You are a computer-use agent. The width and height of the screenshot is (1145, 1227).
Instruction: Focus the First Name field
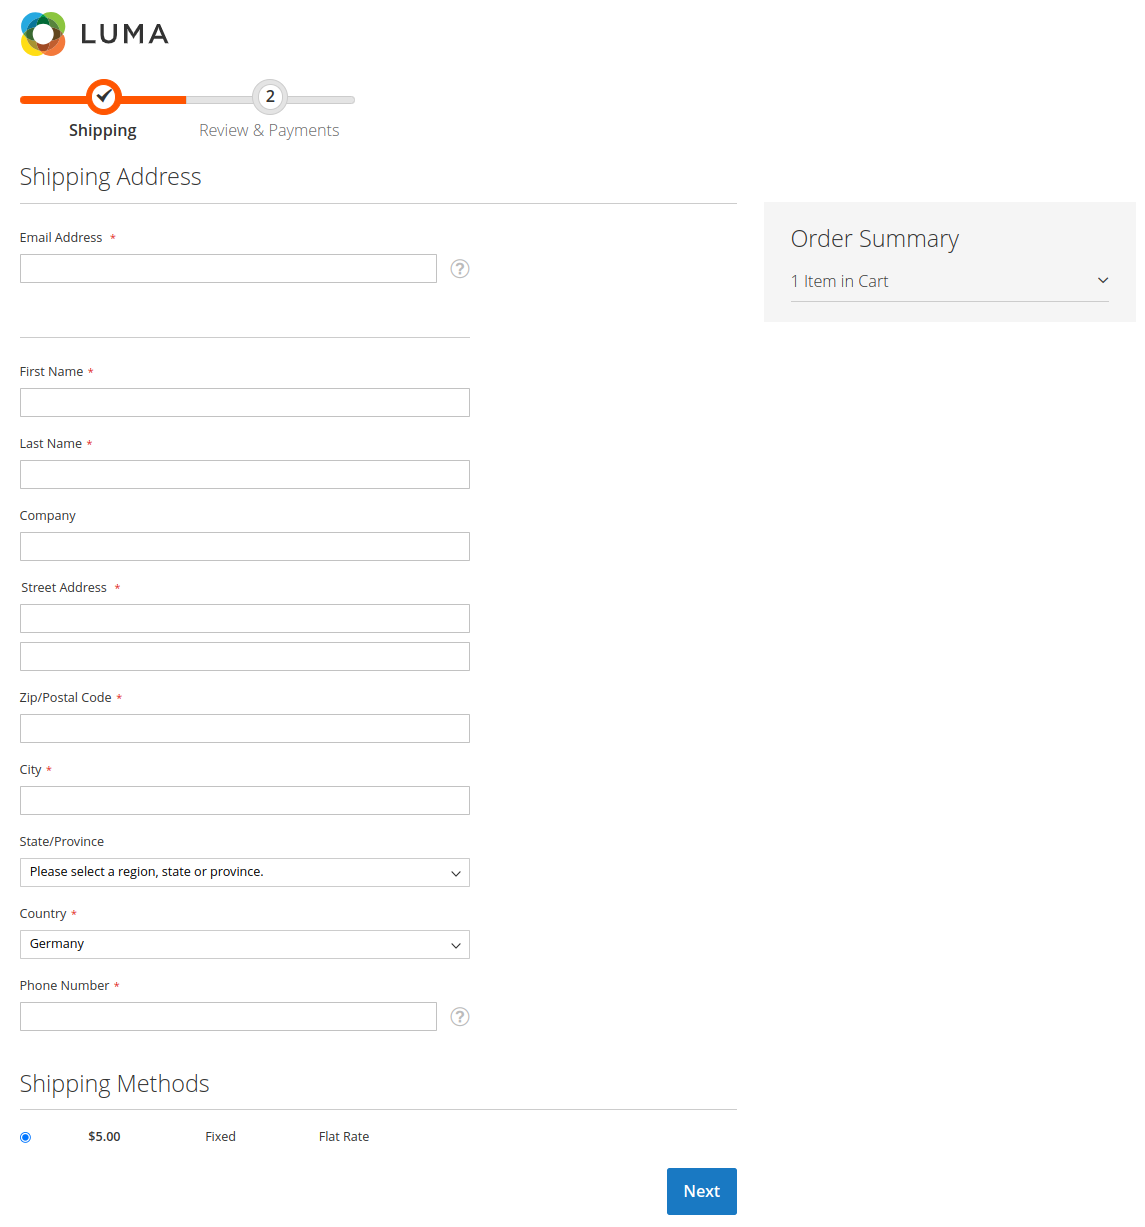coord(245,403)
